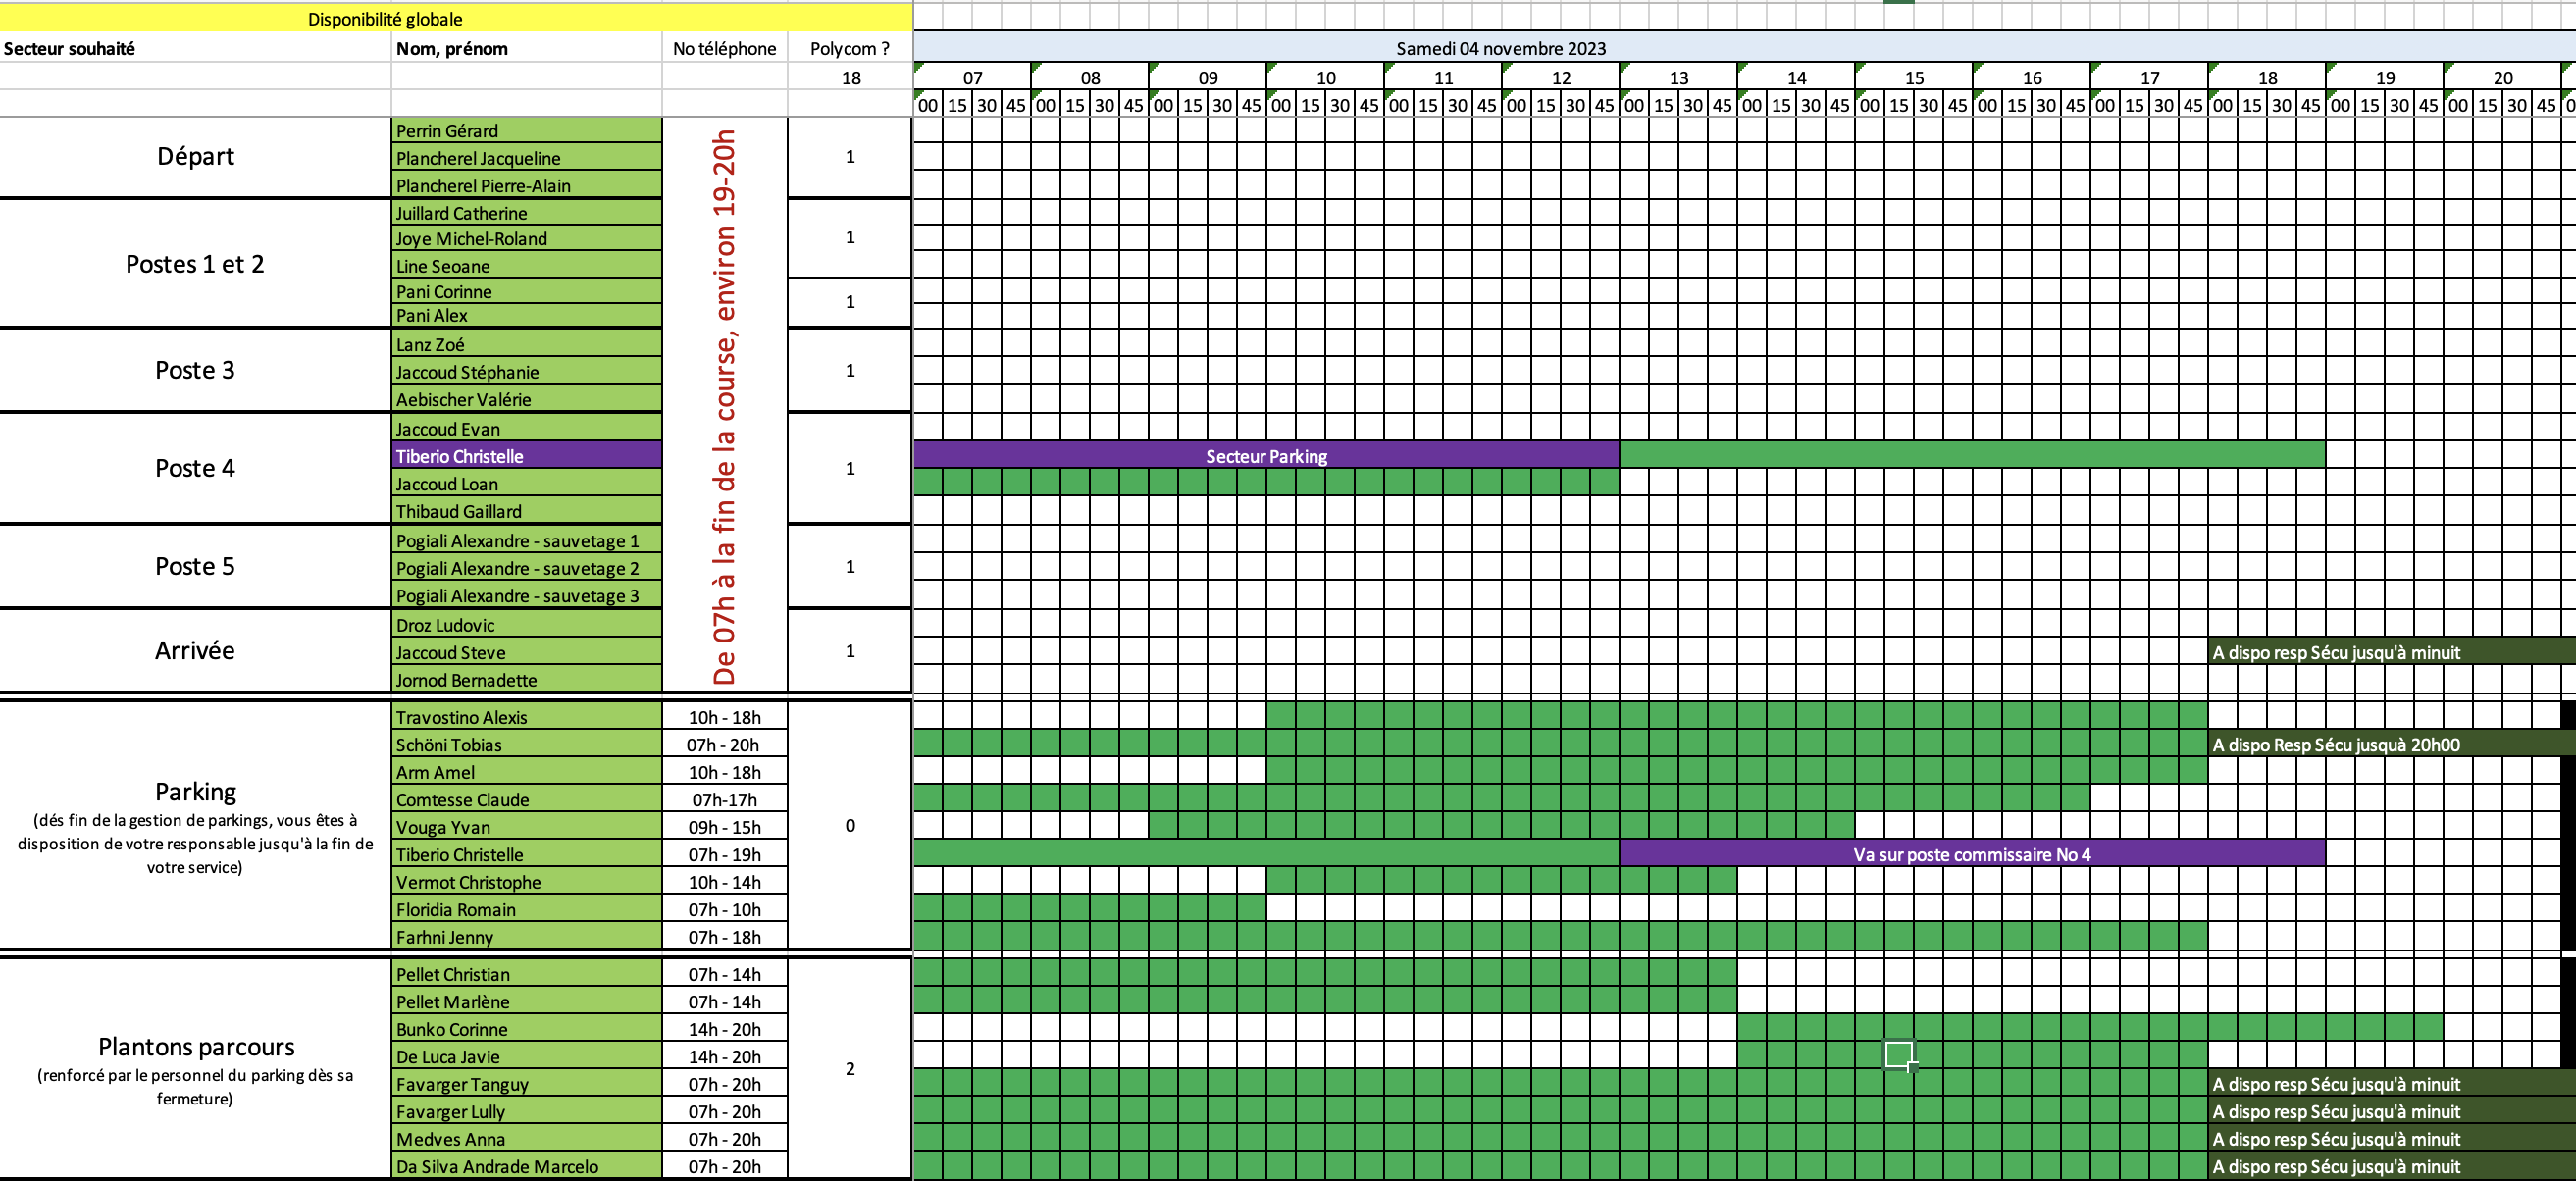Select Travostino Alexis's '10h - 18h' cell

point(724,717)
